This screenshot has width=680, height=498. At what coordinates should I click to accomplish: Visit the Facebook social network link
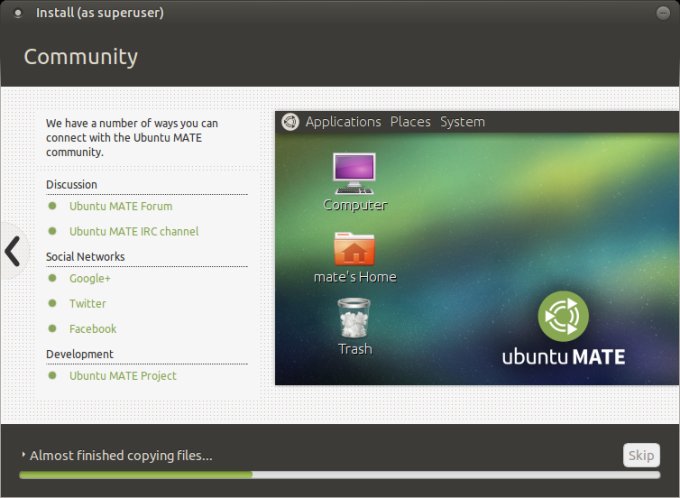coord(93,329)
